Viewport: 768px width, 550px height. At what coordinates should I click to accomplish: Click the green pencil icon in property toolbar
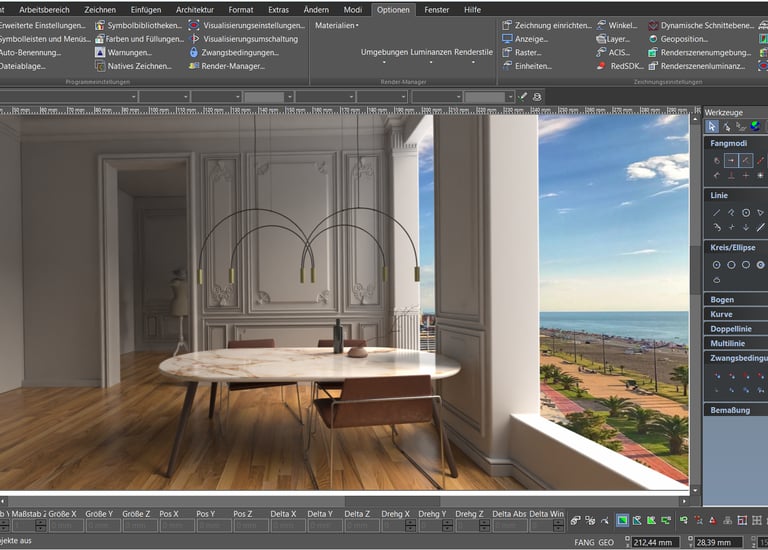point(522,96)
